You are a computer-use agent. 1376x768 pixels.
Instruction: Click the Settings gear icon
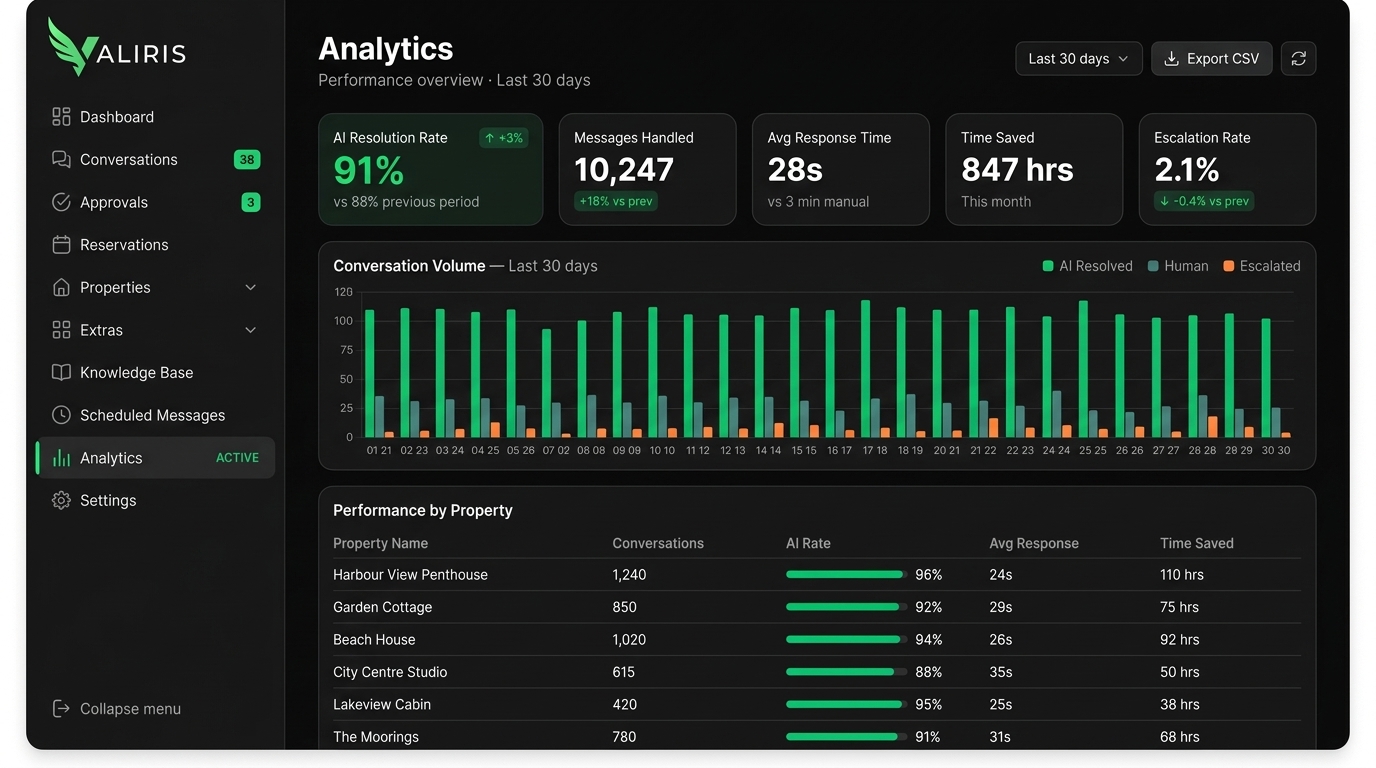[61, 501]
